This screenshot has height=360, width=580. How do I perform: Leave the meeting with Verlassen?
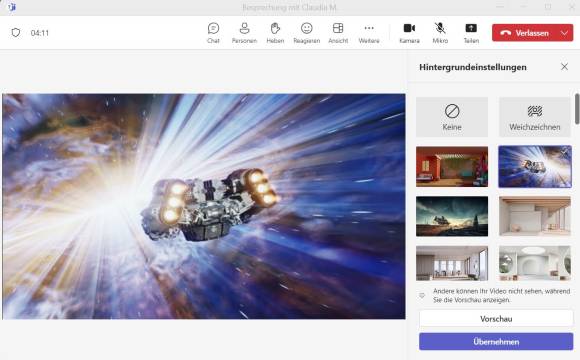[525, 33]
